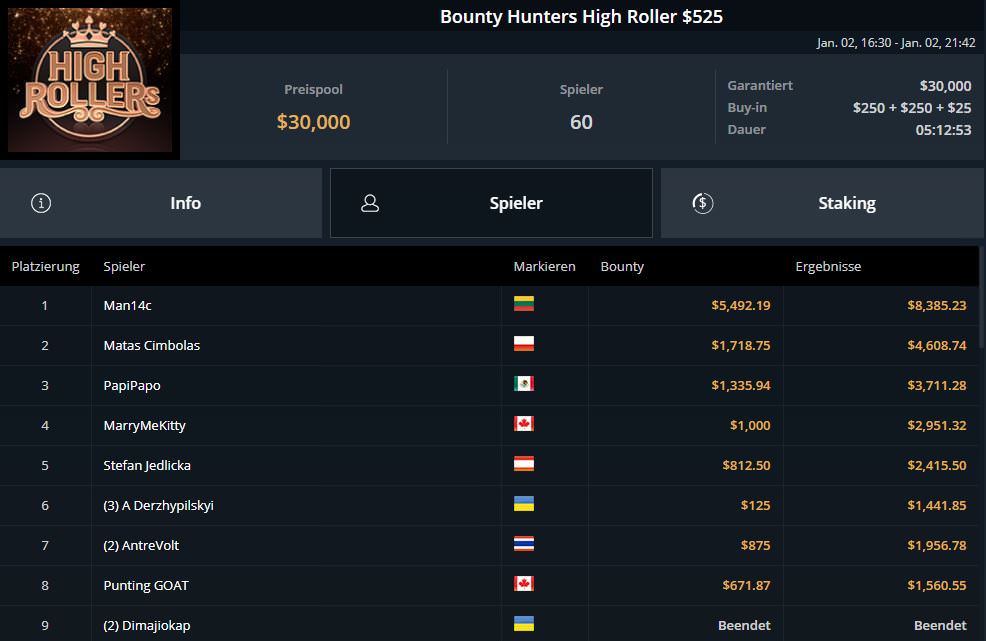Click the dollar coin Staking icon
The width and height of the screenshot is (986, 641).
702,203
